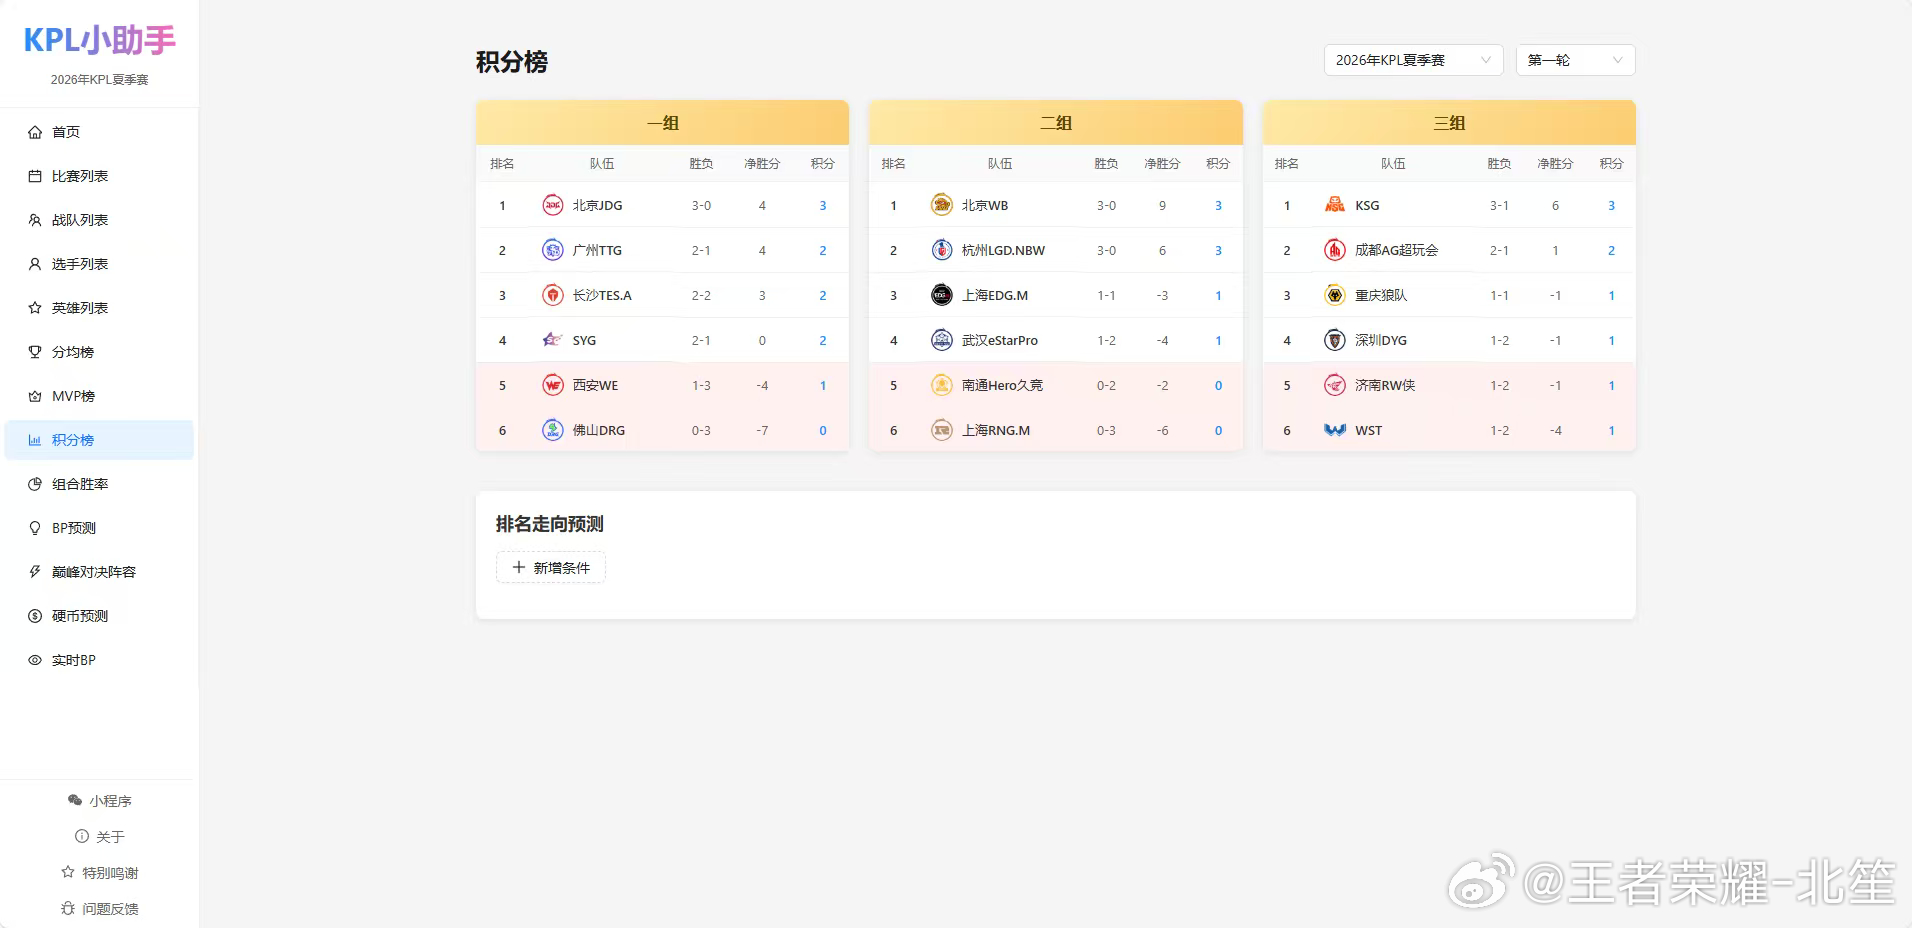Click the 长沙TES.A team logo

coord(553,295)
